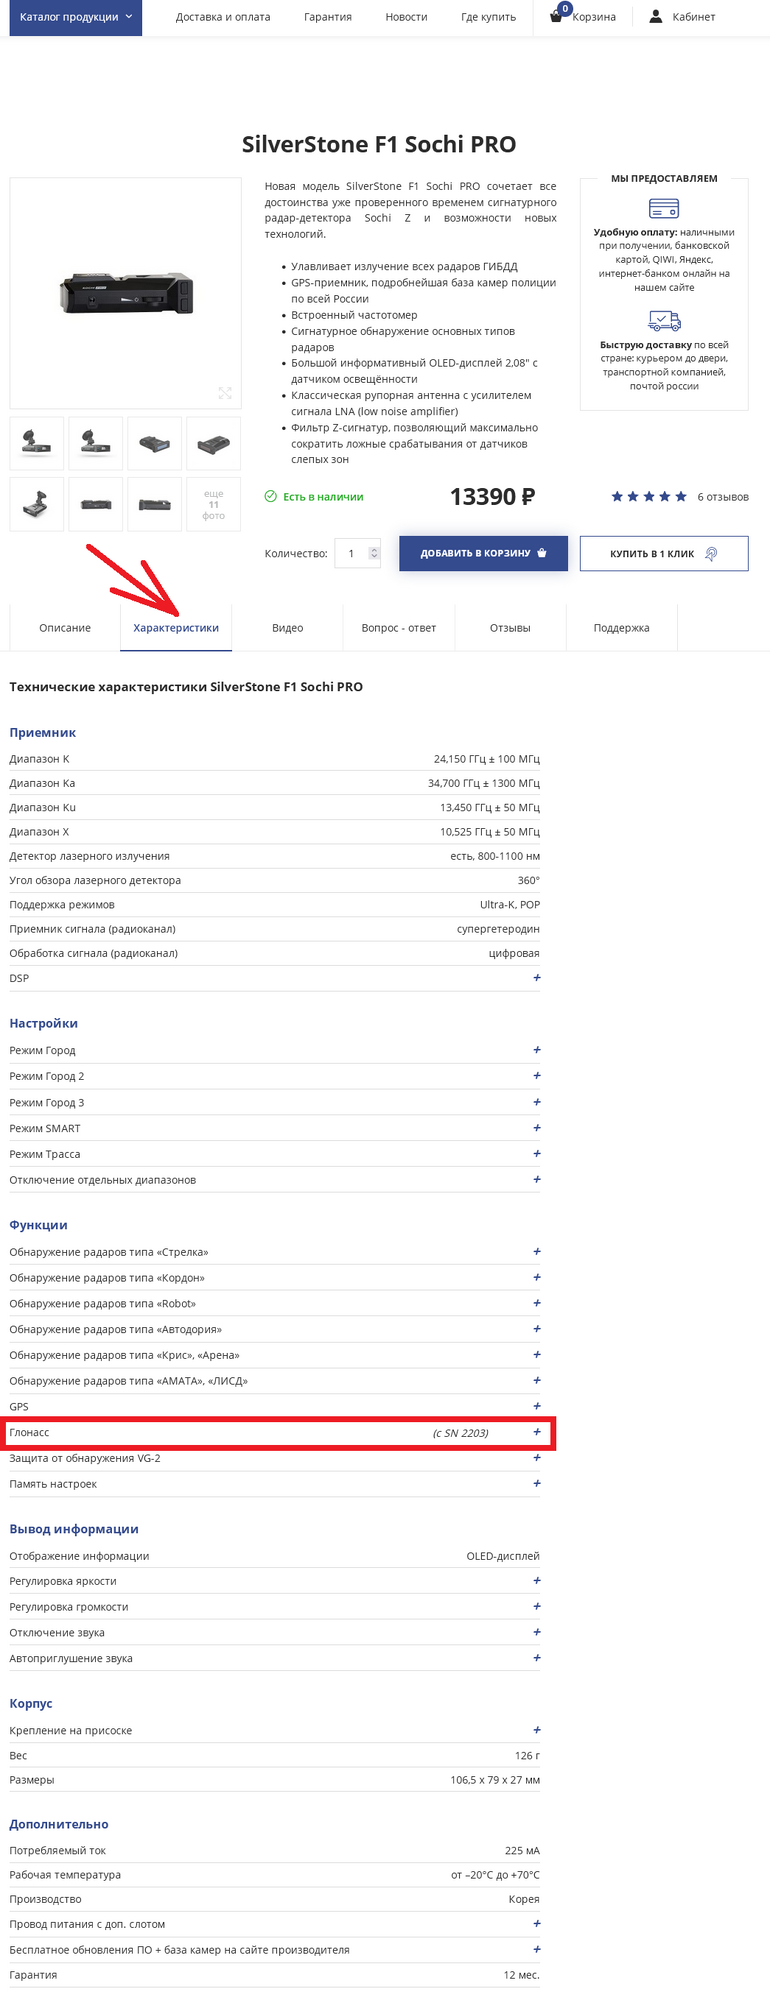The image size is (770, 2000).
Task: Open the 6 отзывов link
Action: [x=722, y=497]
